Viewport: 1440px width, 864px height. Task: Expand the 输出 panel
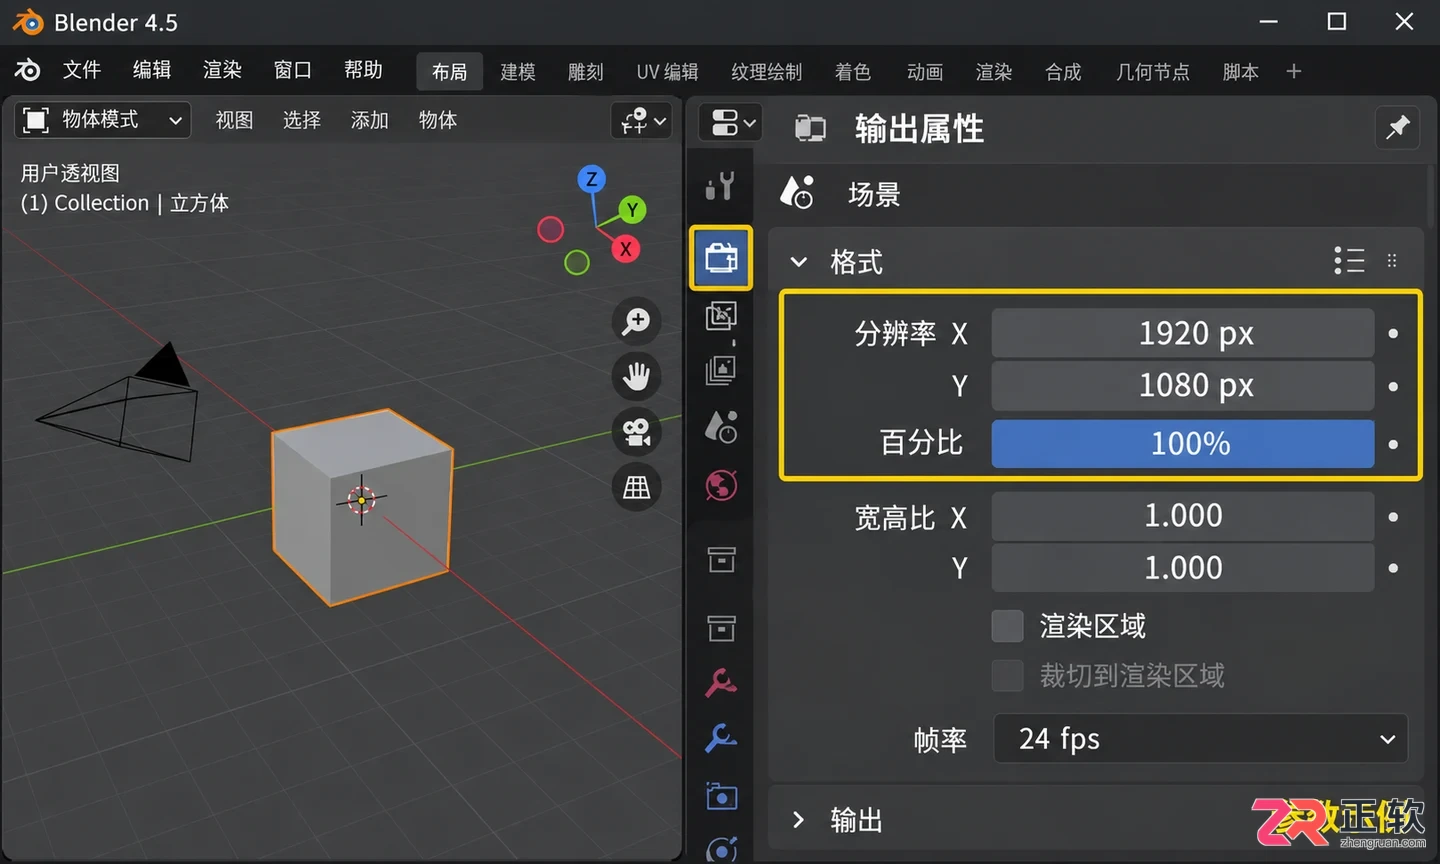[798, 820]
